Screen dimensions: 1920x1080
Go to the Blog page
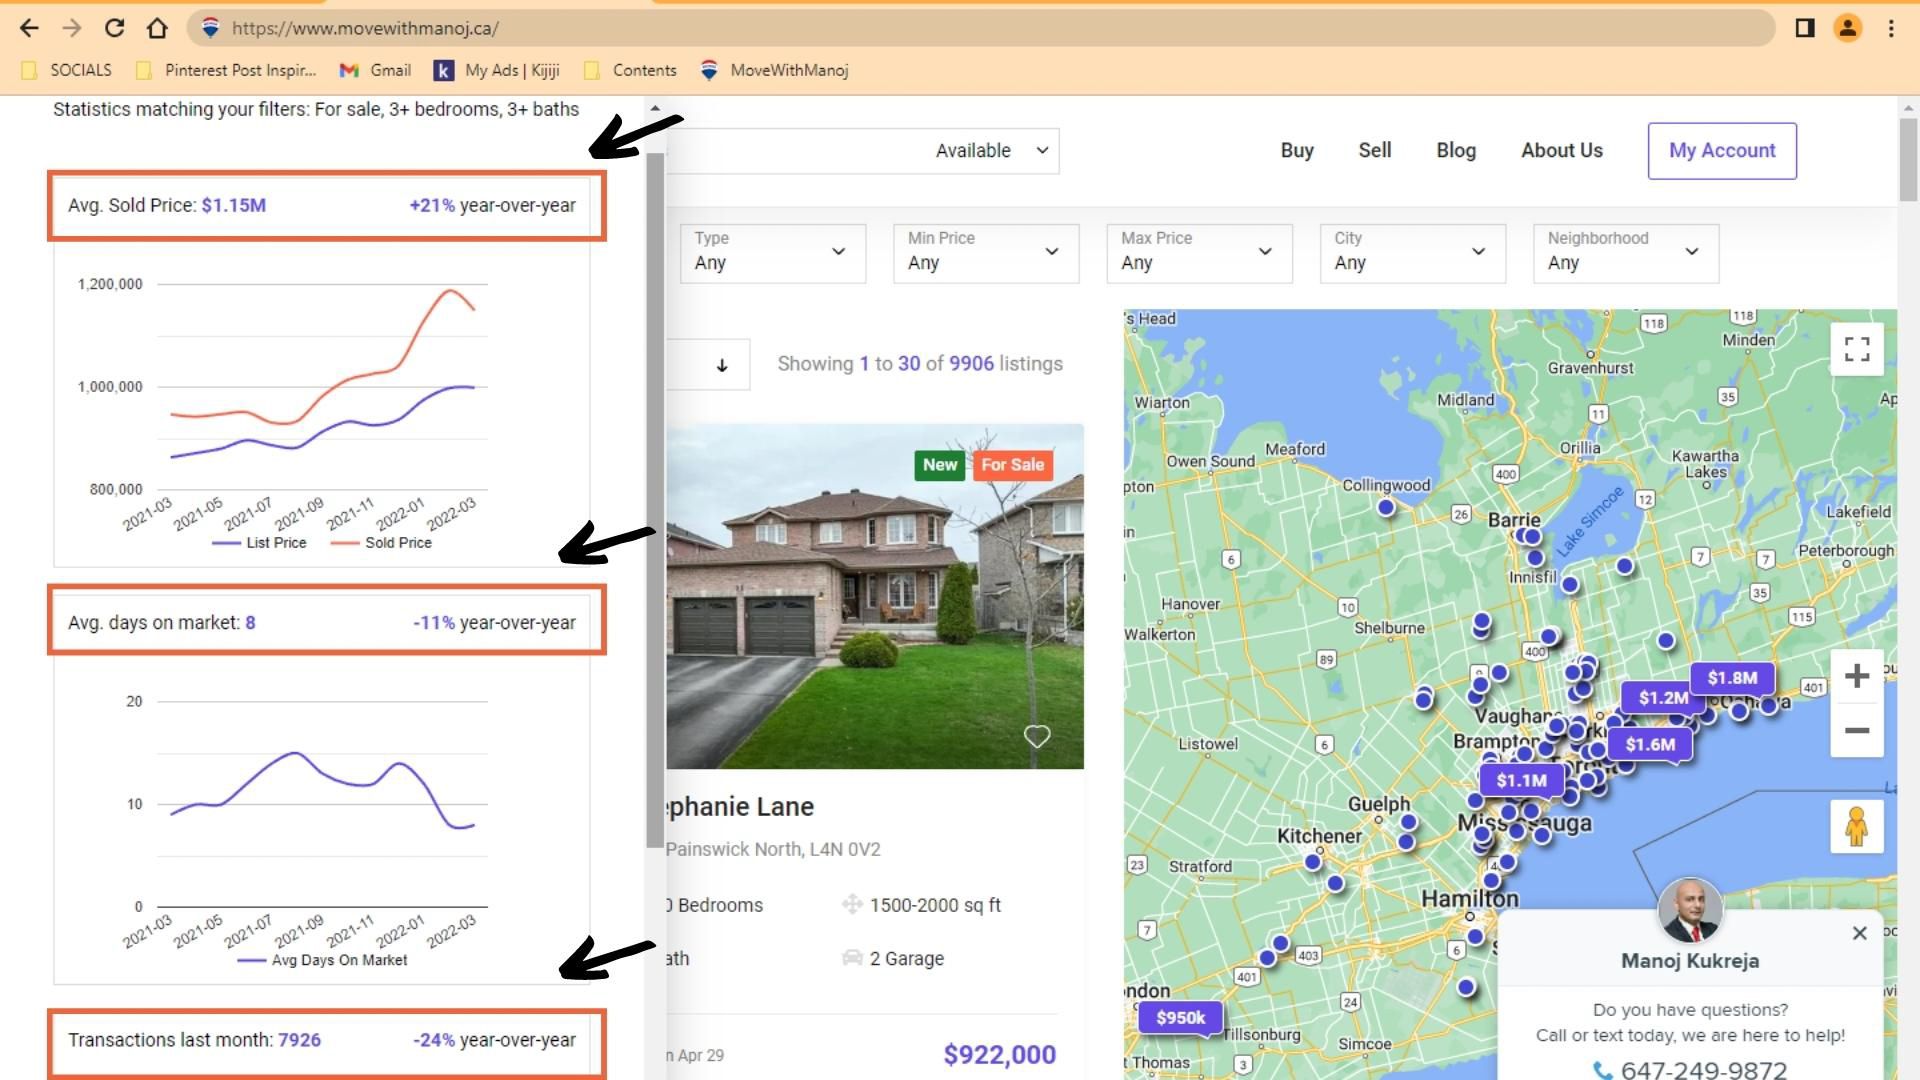[1455, 151]
